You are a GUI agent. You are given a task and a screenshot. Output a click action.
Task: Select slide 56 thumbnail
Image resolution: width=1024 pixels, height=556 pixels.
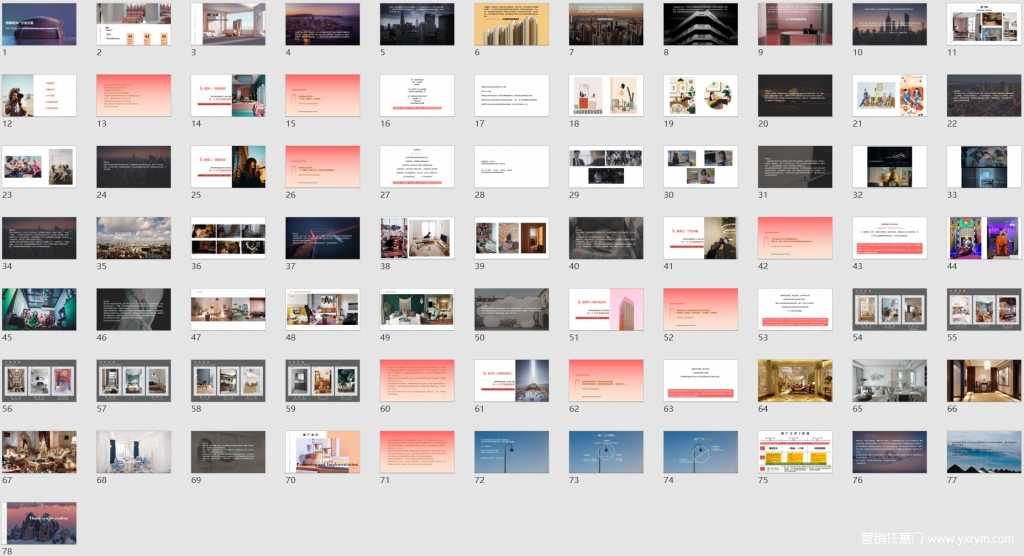(x=39, y=380)
